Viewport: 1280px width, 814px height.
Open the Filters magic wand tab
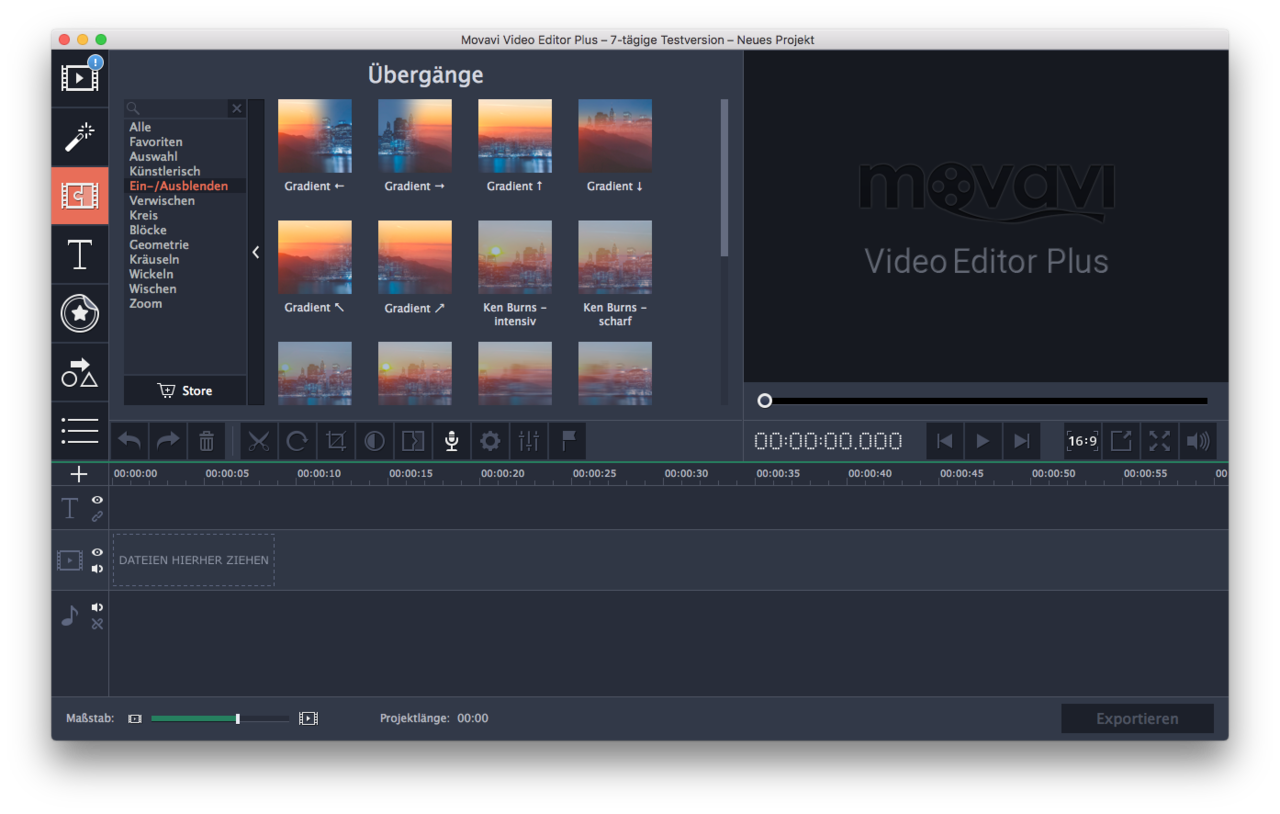coord(80,137)
